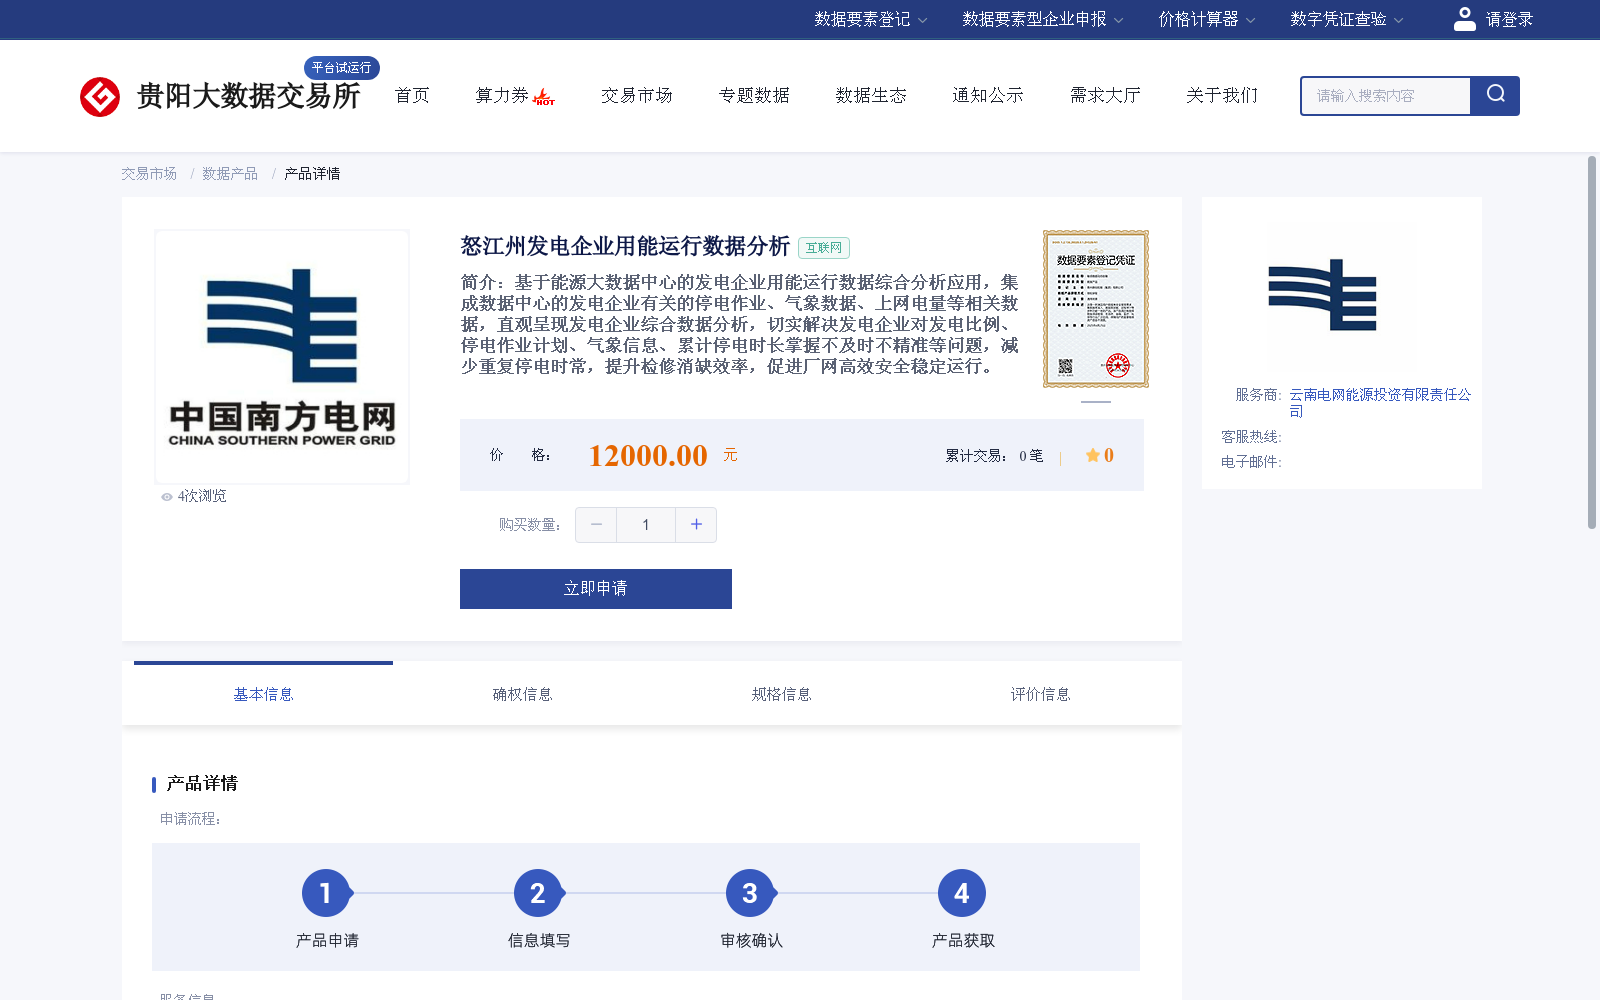The image size is (1600, 1000).
Task: Click the red exchange logo icon
Action: pos(100,97)
